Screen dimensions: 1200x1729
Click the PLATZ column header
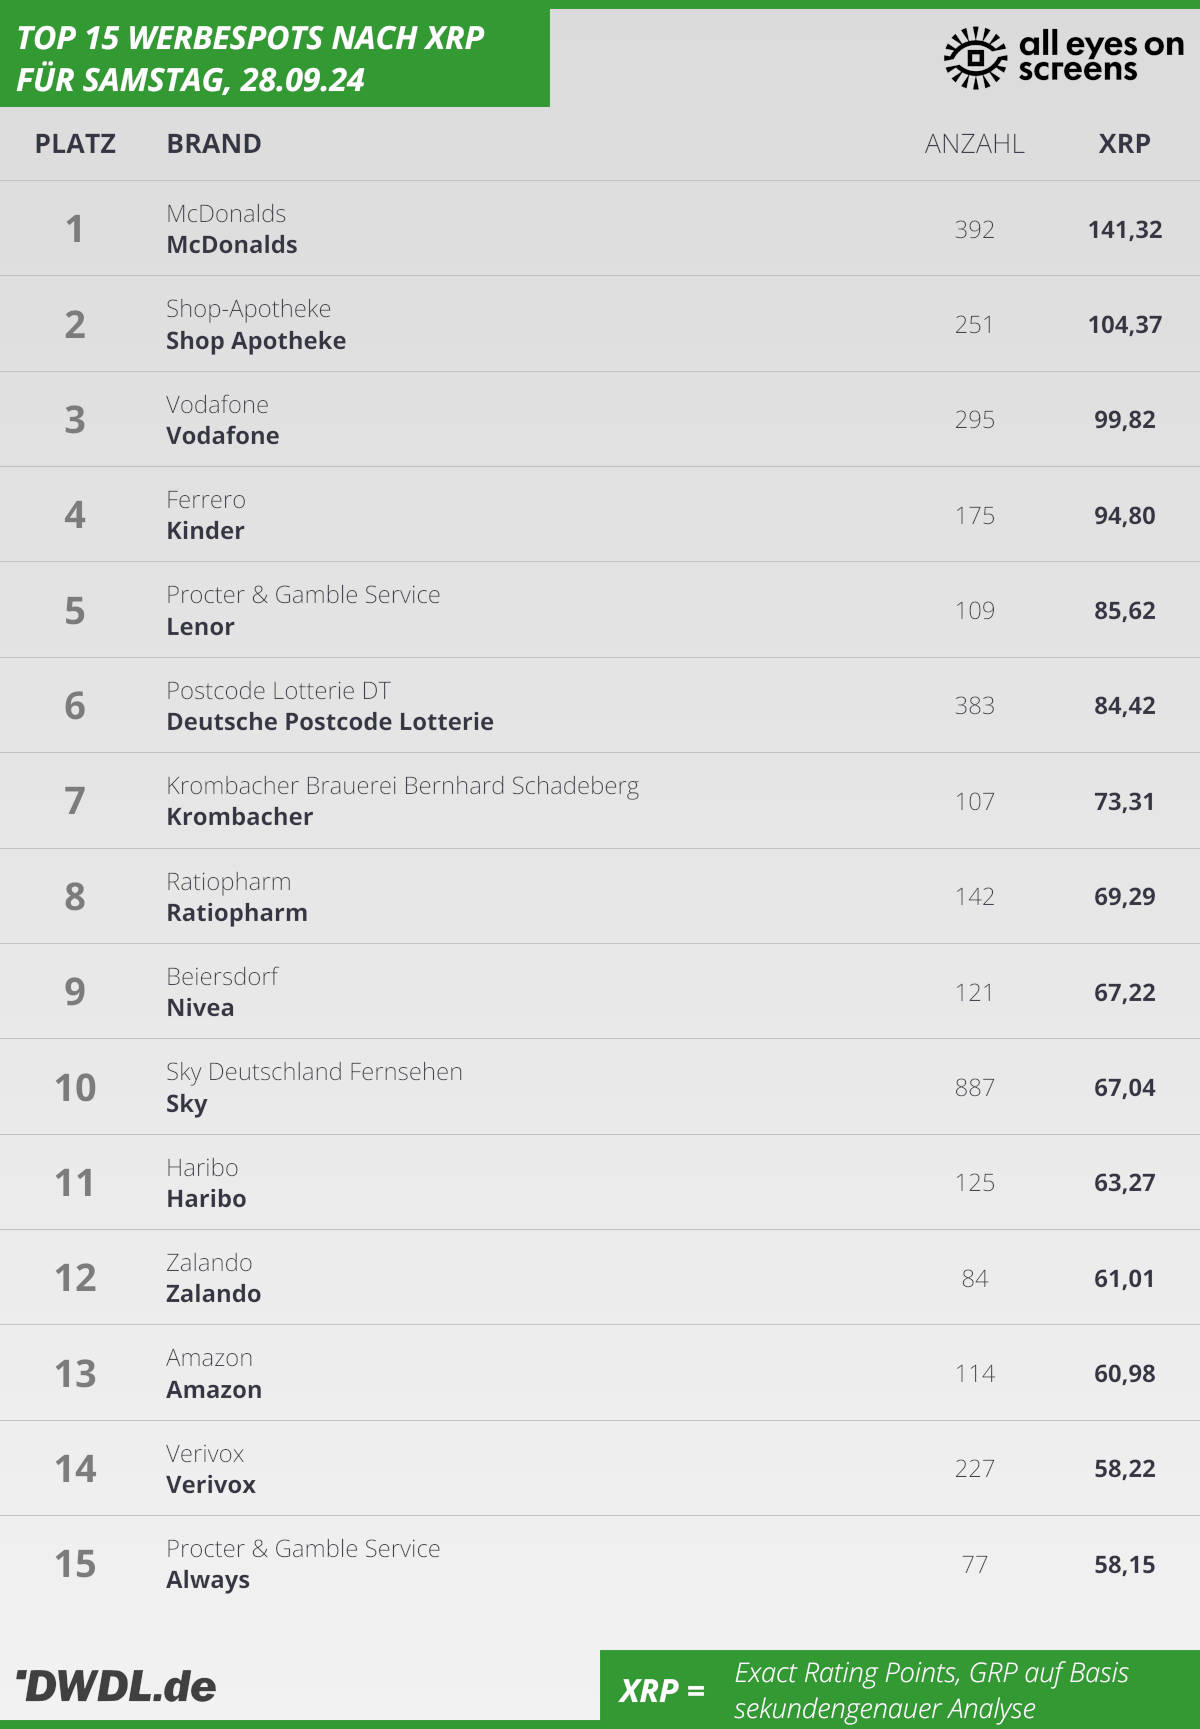tap(75, 144)
